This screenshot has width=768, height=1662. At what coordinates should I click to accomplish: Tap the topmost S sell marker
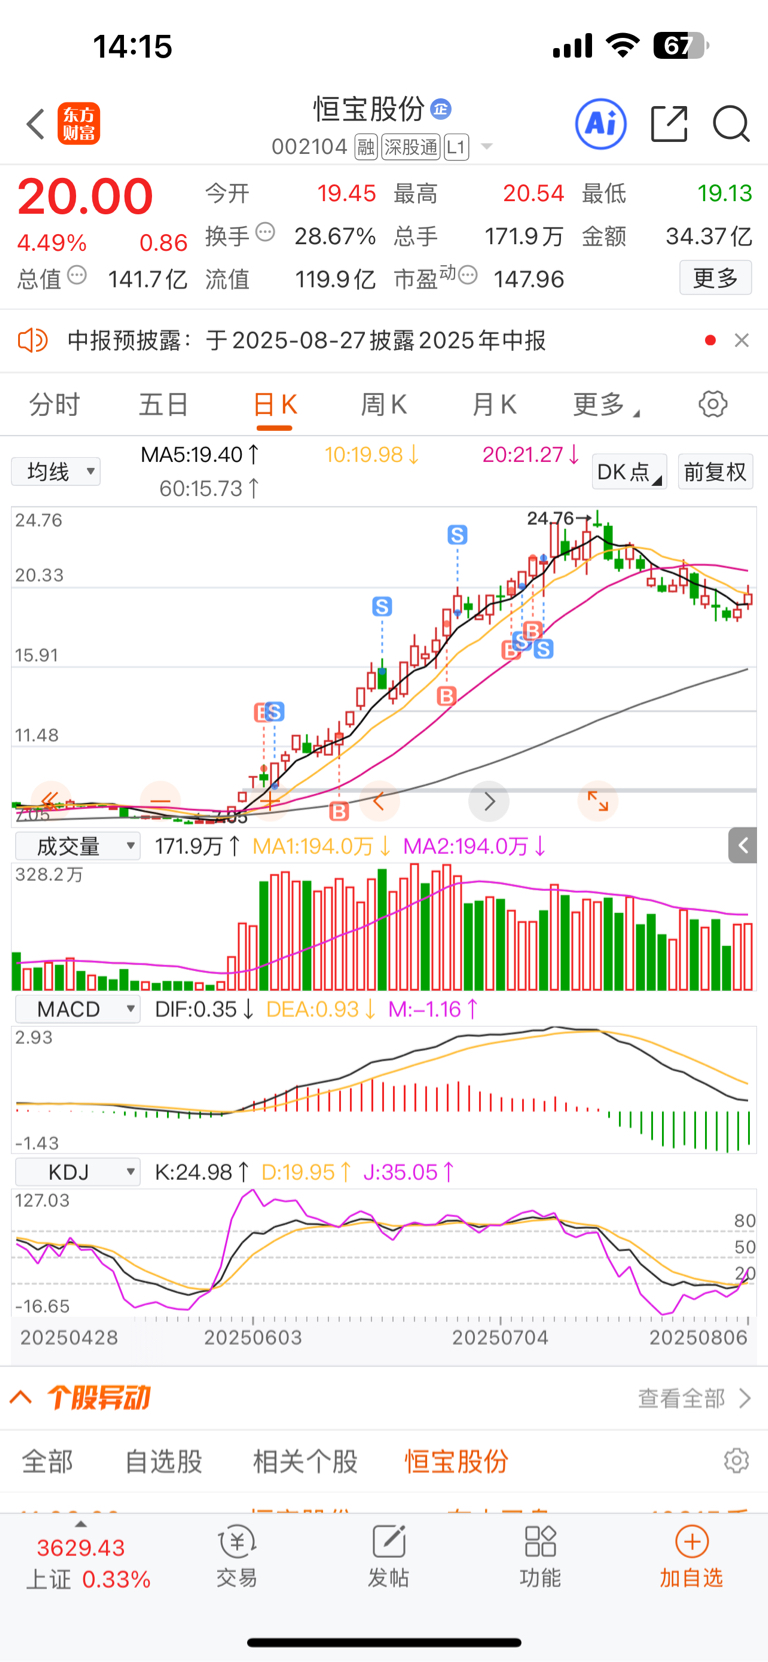(457, 535)
